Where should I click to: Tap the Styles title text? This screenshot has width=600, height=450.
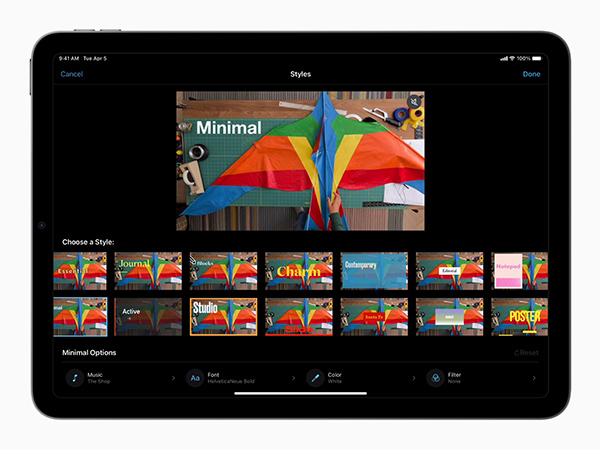tap(300, 74)
